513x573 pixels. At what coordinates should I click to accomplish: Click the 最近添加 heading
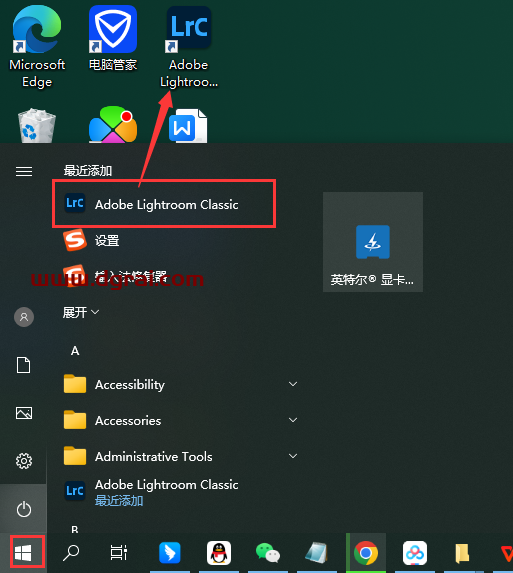click(x=88, y=171)
